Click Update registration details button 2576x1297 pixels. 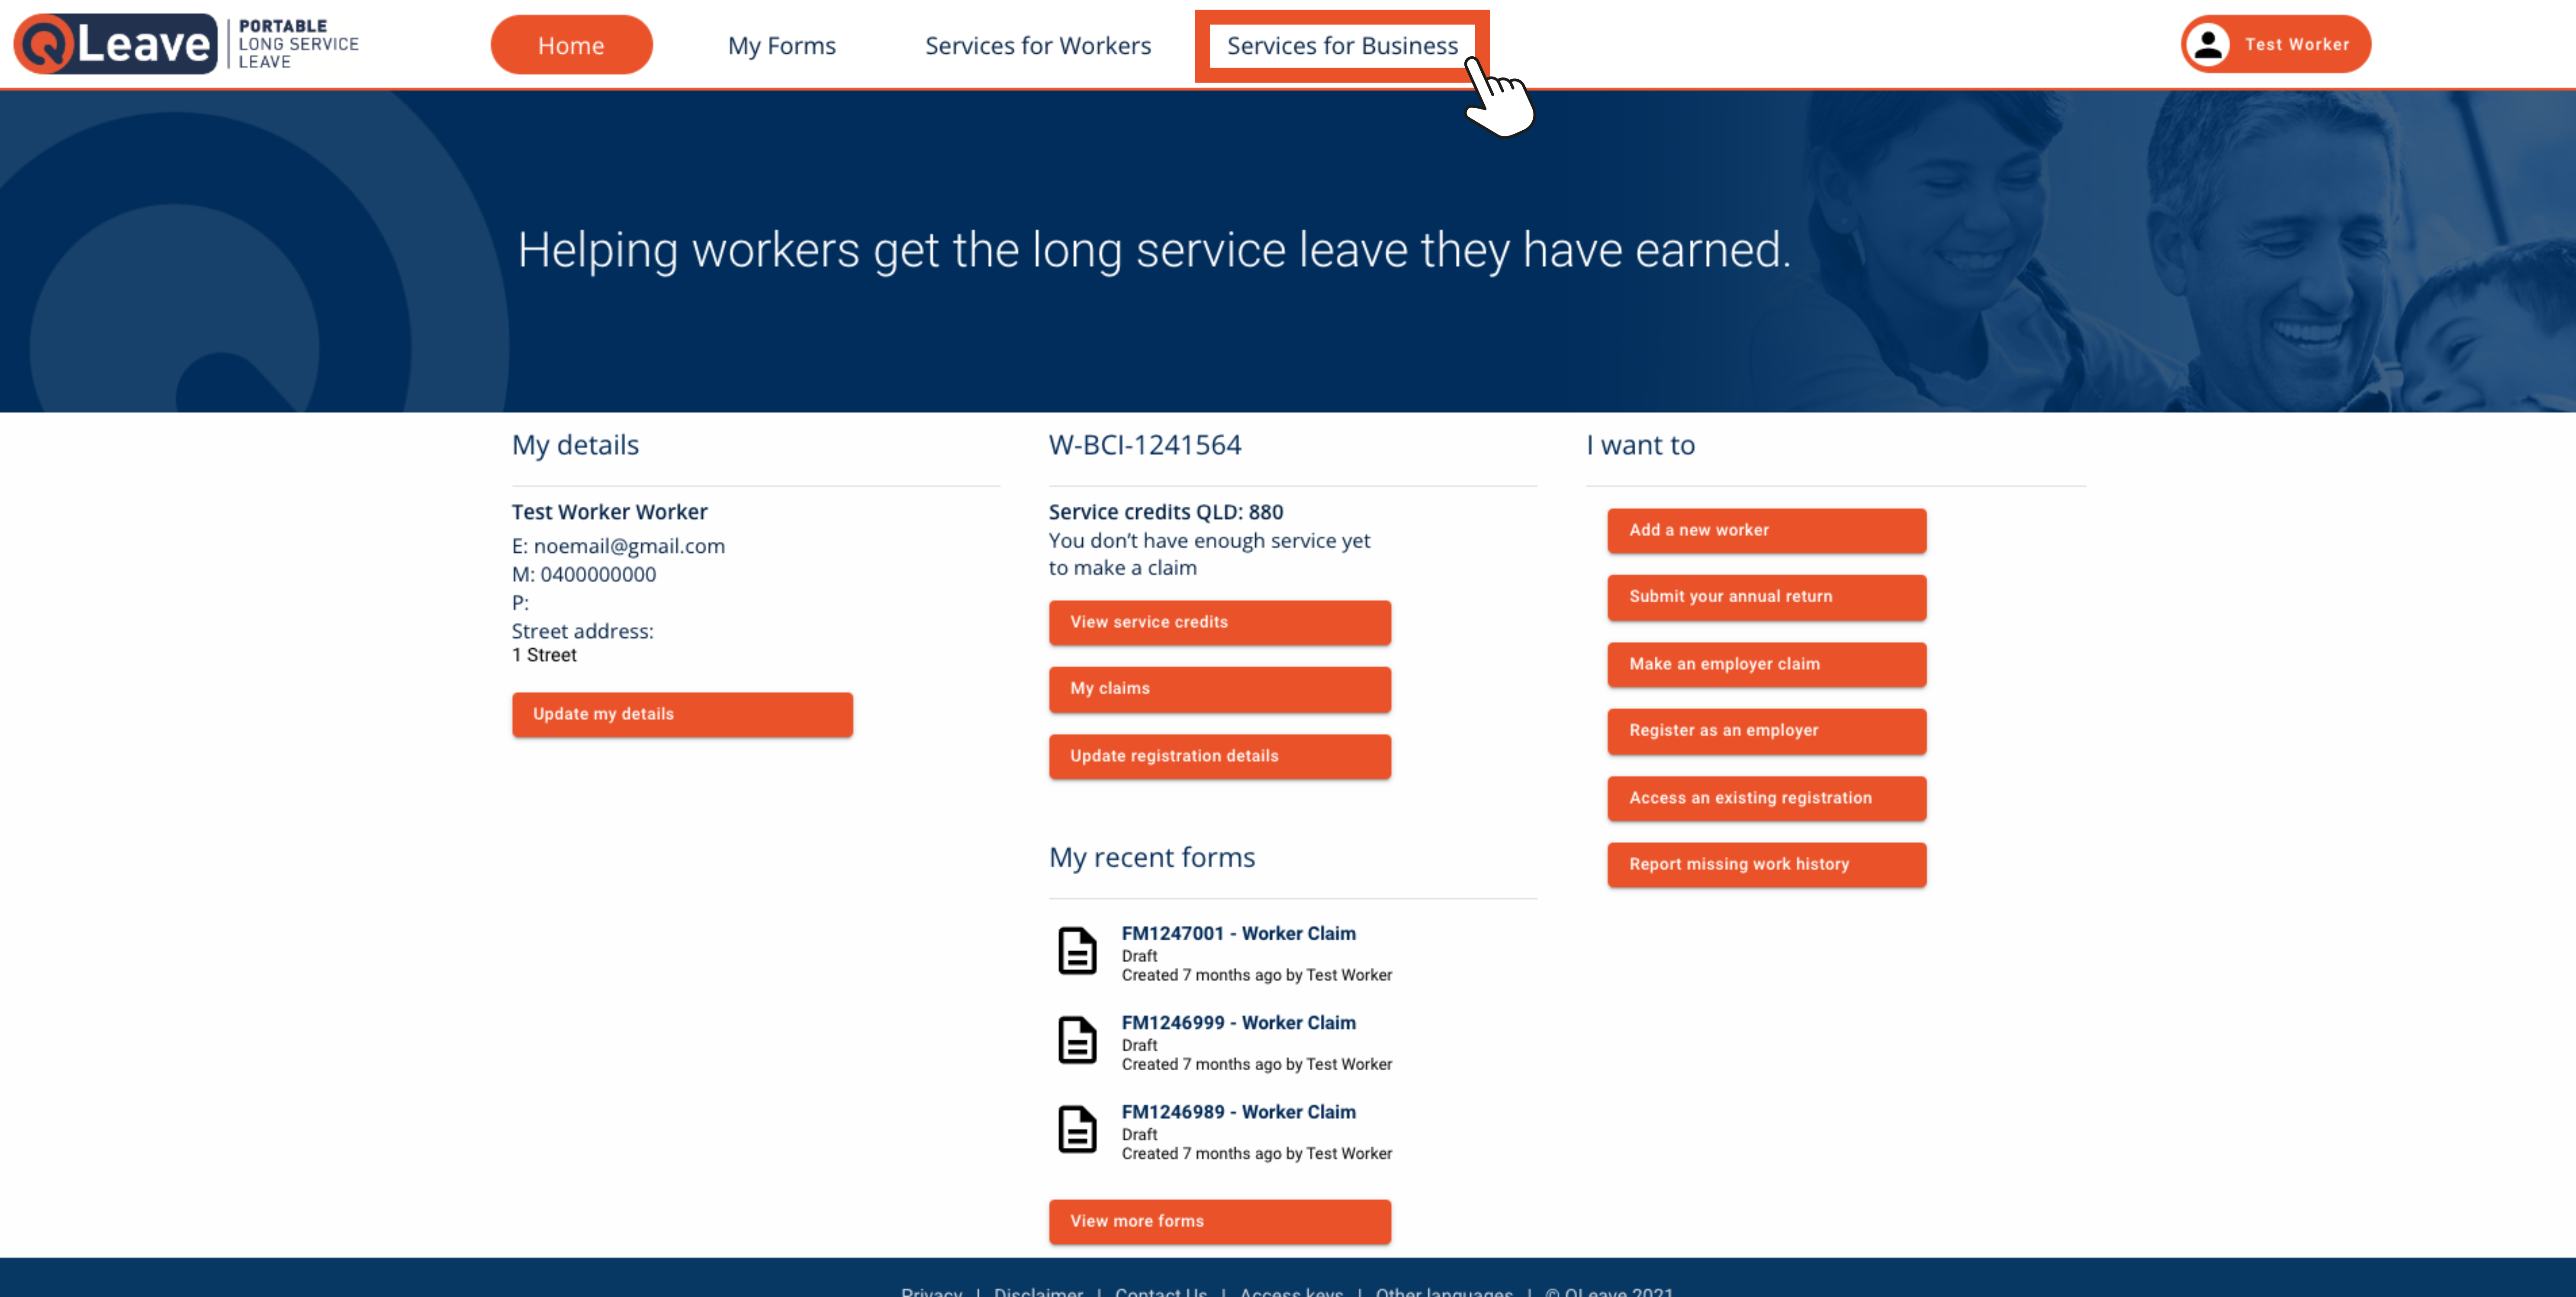point(1219,756)
